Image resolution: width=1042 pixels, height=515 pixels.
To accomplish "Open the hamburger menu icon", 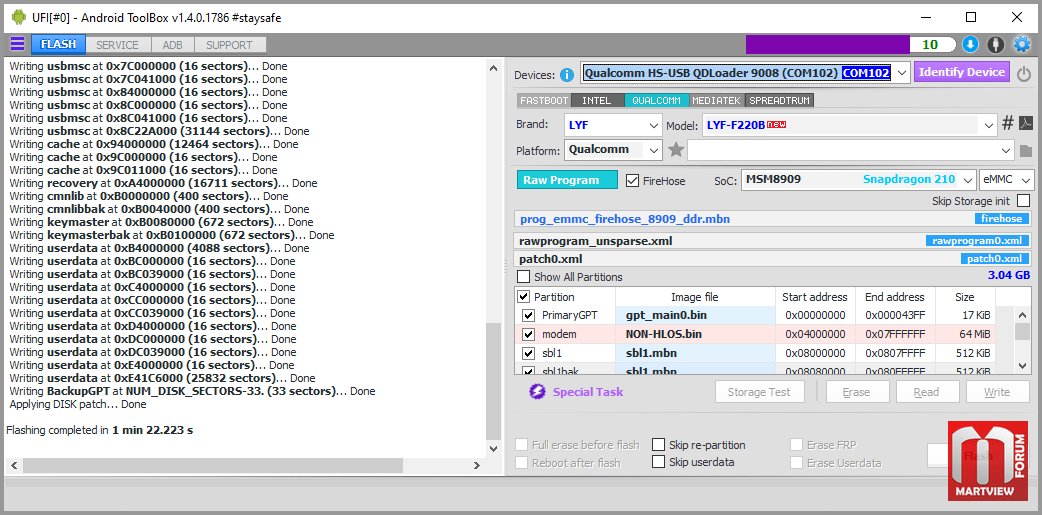I will pos(17,45).
